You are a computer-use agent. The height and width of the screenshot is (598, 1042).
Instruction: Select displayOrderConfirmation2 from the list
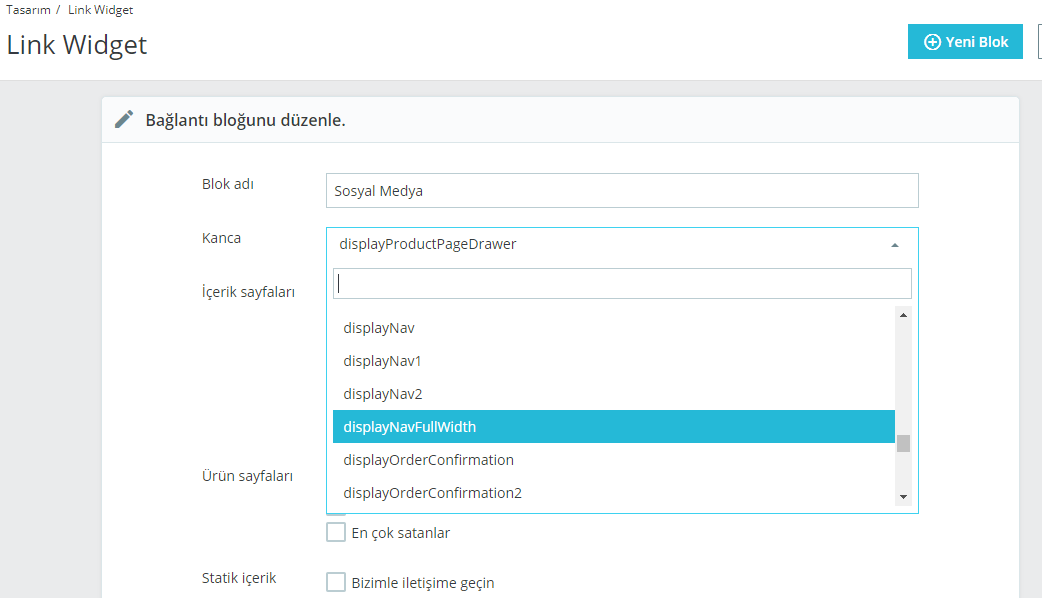(432, 493)
